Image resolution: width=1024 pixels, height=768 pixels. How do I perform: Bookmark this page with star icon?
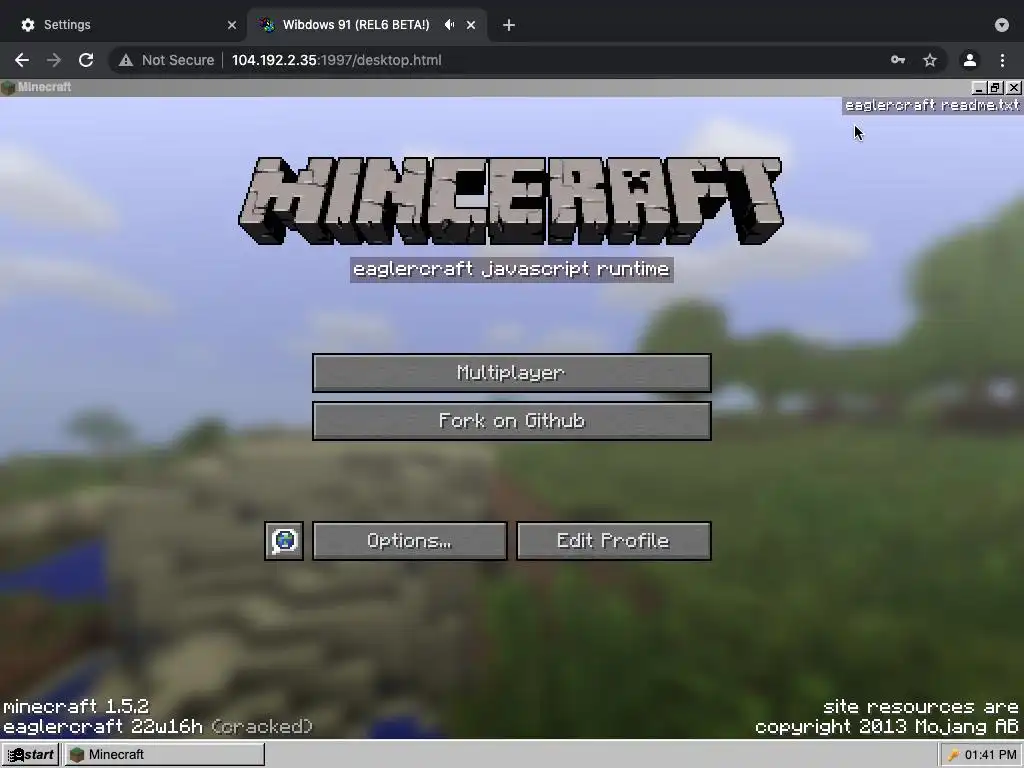pyautogui.click(x=930, y=60)
